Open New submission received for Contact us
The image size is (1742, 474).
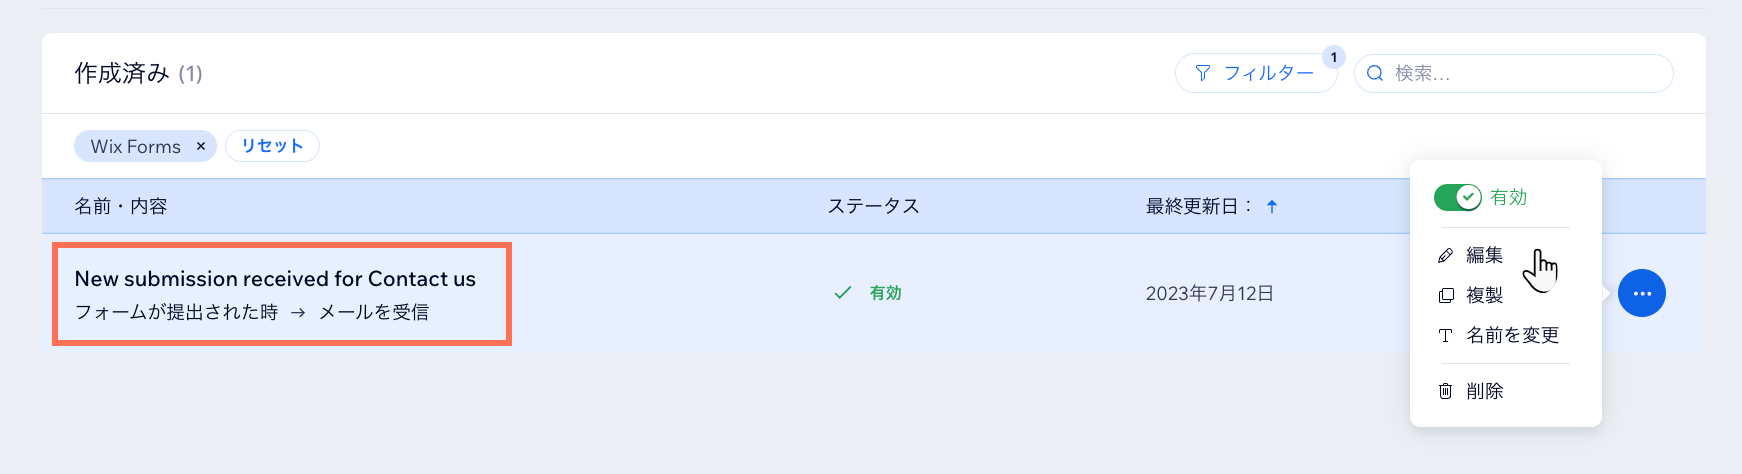[x=275, y=279]
